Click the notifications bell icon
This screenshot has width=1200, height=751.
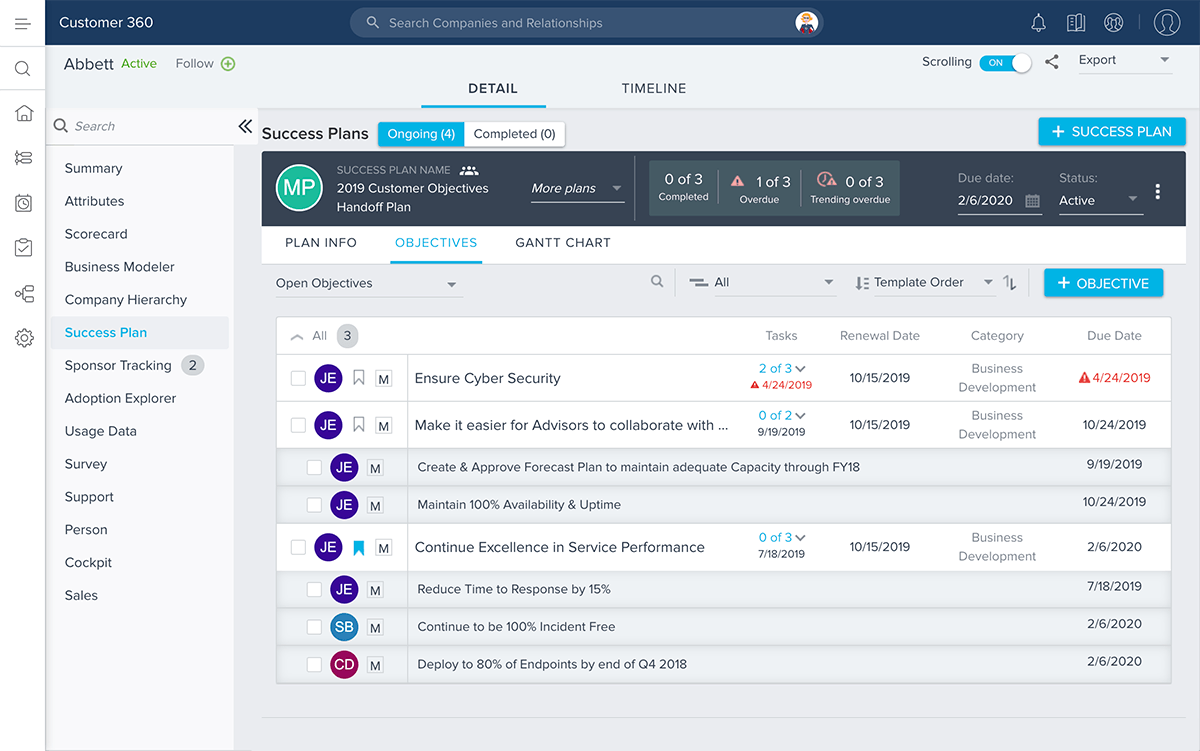pos(1038,23)
